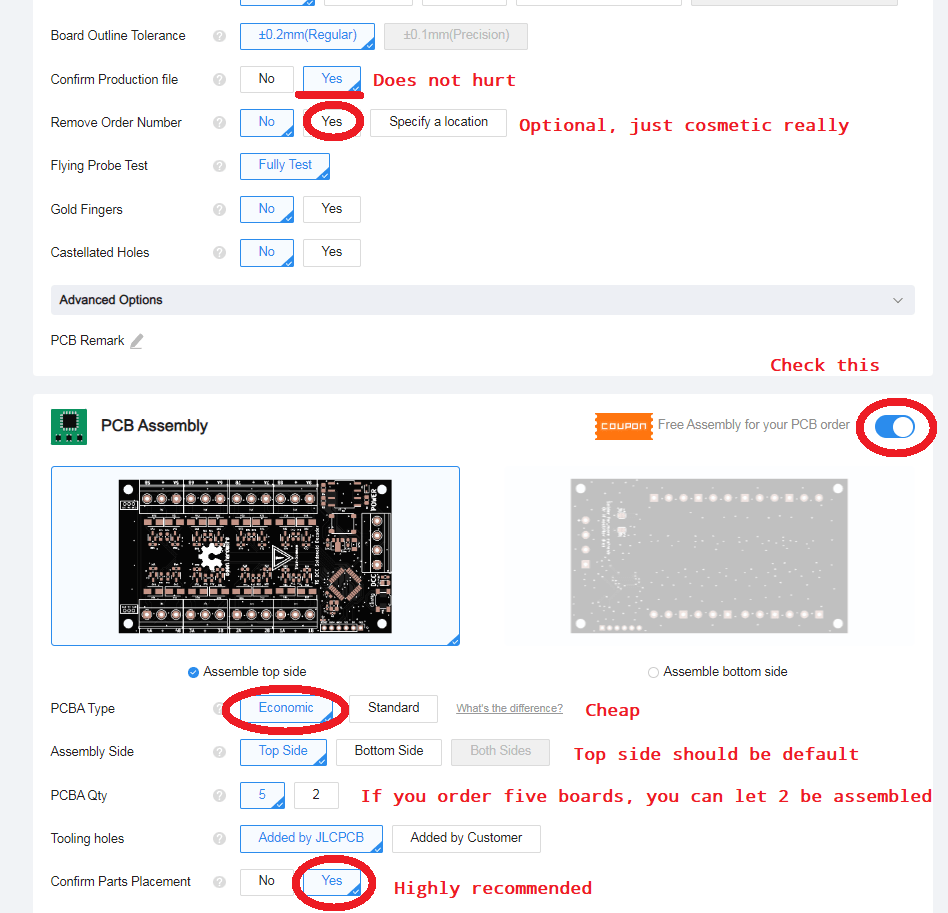The height and width of the screenshot is (913, 948).
Task: Choose Yes for Remove Order Number
Action: pos(332,123)
